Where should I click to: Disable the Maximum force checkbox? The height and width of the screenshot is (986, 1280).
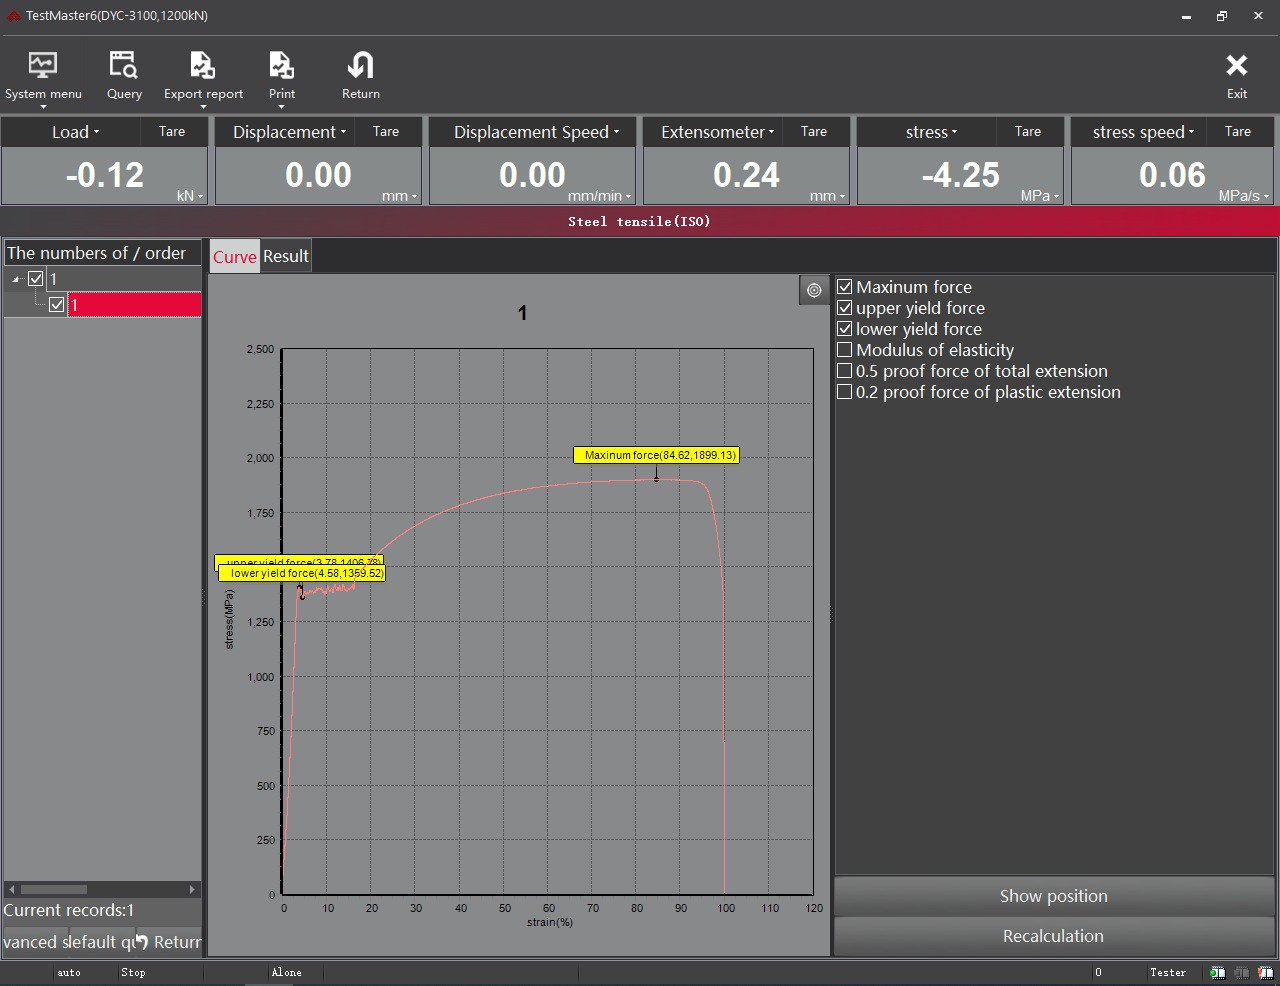(x=845, y=287)
